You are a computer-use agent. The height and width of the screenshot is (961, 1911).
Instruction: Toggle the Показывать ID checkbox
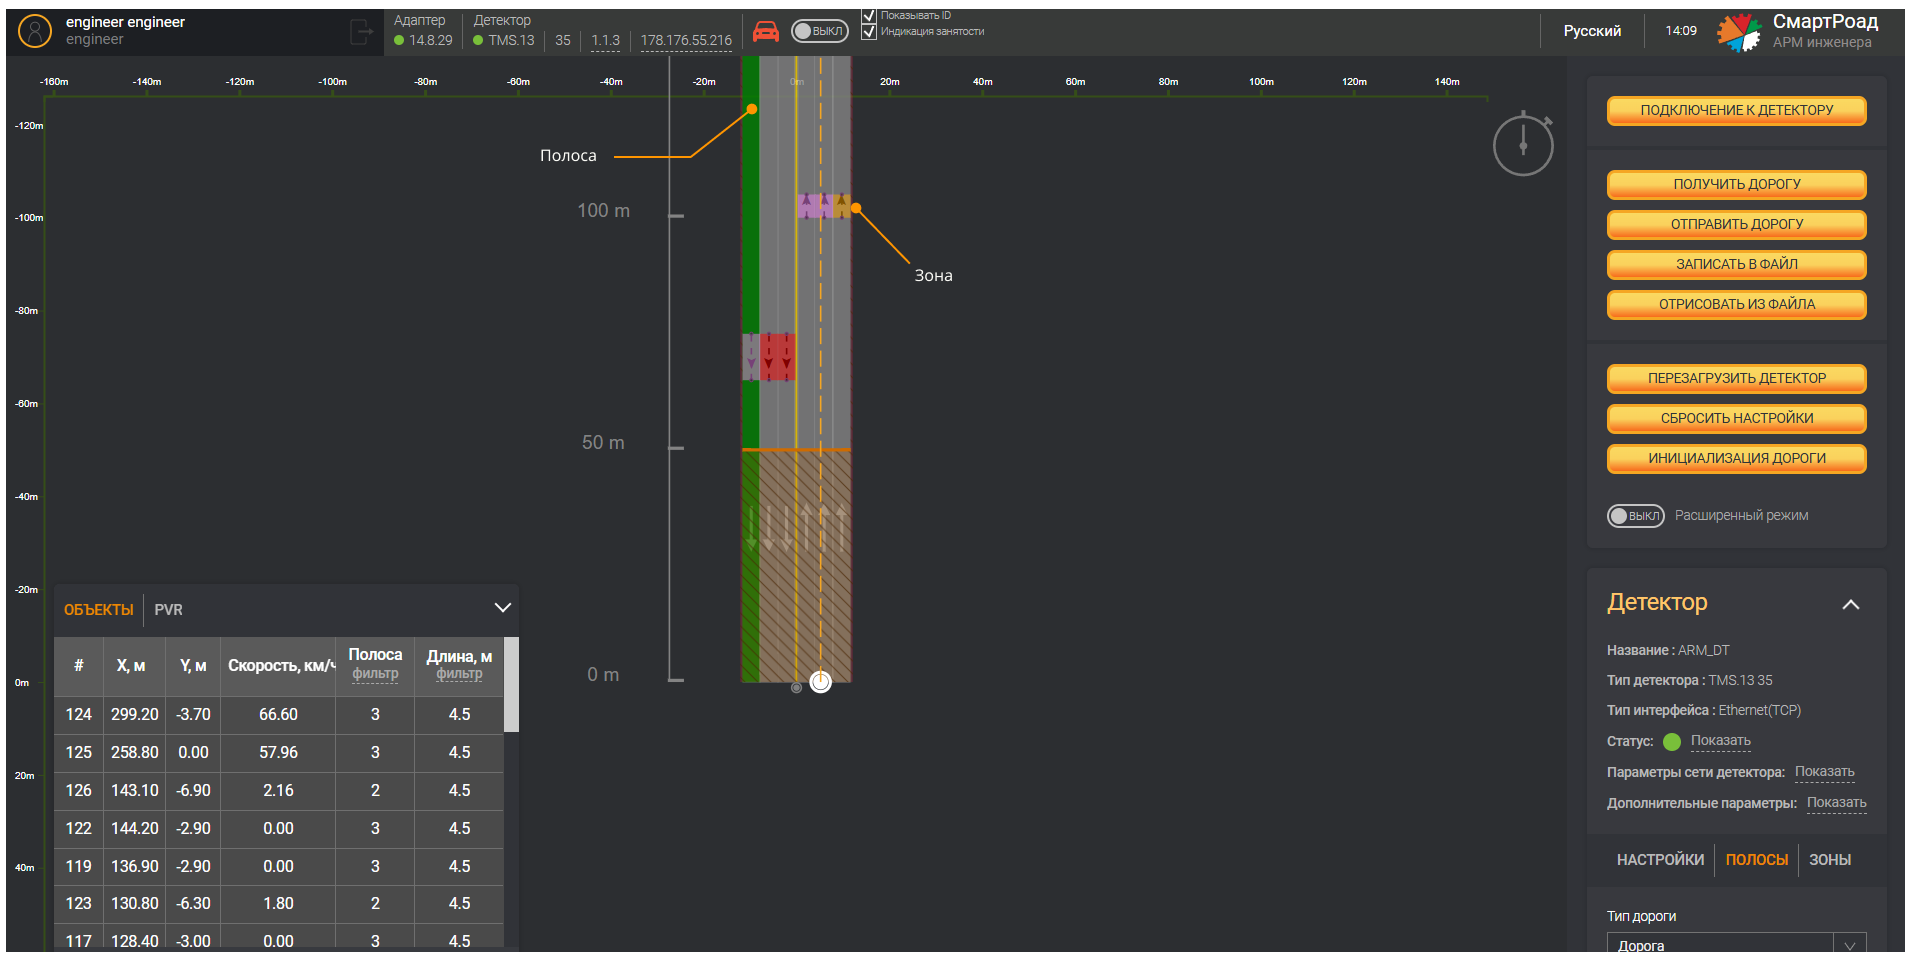coord(869,16)
